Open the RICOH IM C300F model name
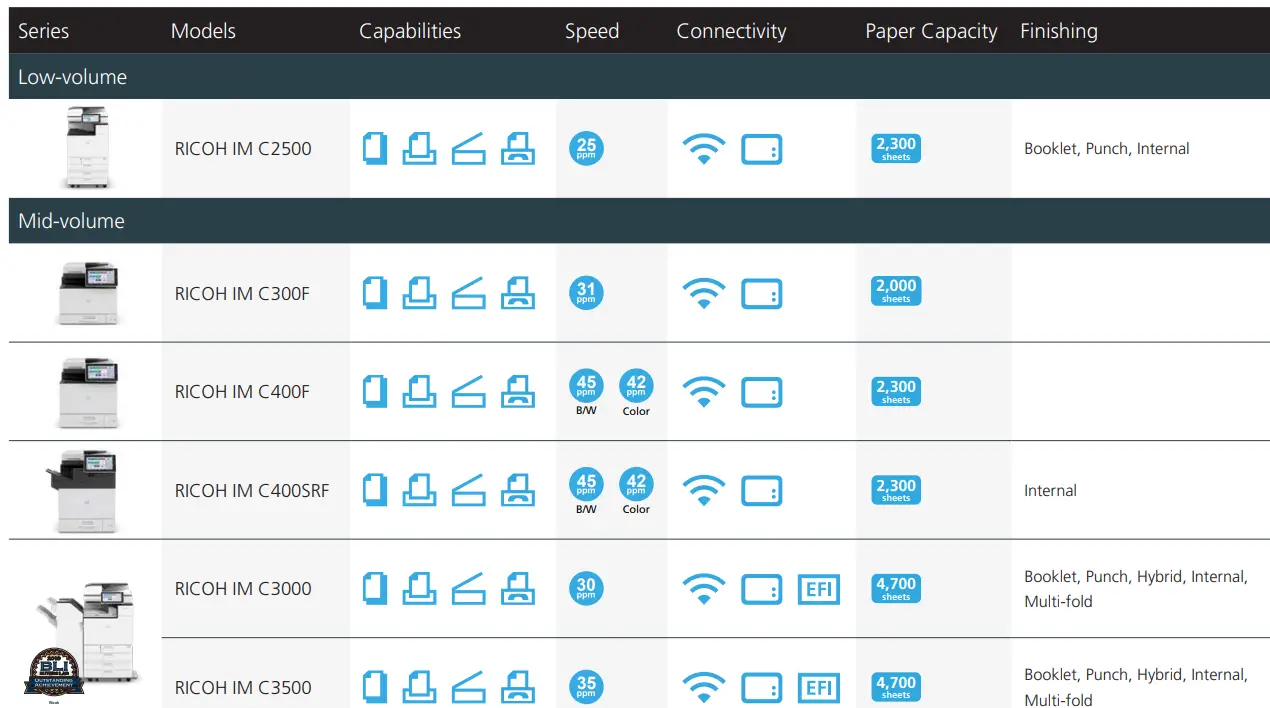 pyautogui.click(x=242, y=294)
